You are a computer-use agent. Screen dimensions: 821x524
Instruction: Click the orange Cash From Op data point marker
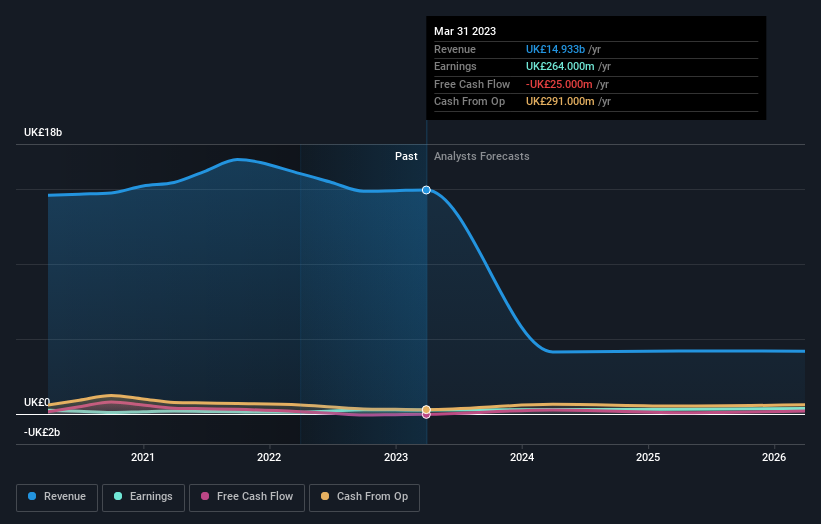pos(426,409)
